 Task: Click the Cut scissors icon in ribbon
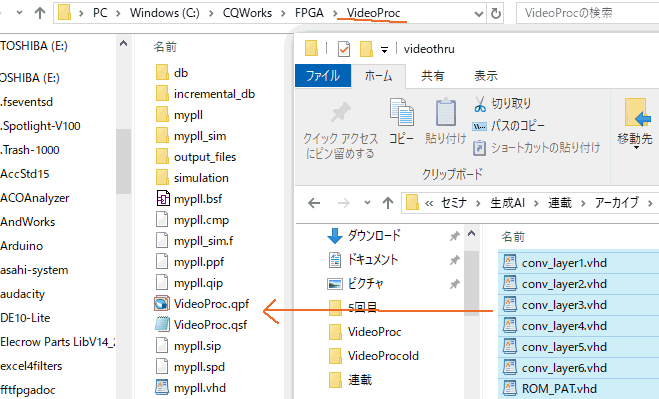pos(480,104)
